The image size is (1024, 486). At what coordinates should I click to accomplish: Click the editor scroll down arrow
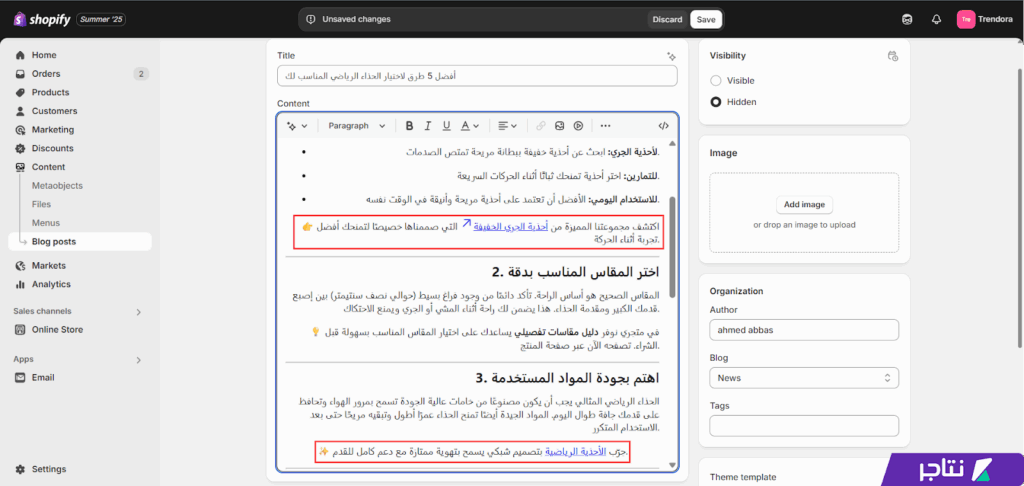673,464
